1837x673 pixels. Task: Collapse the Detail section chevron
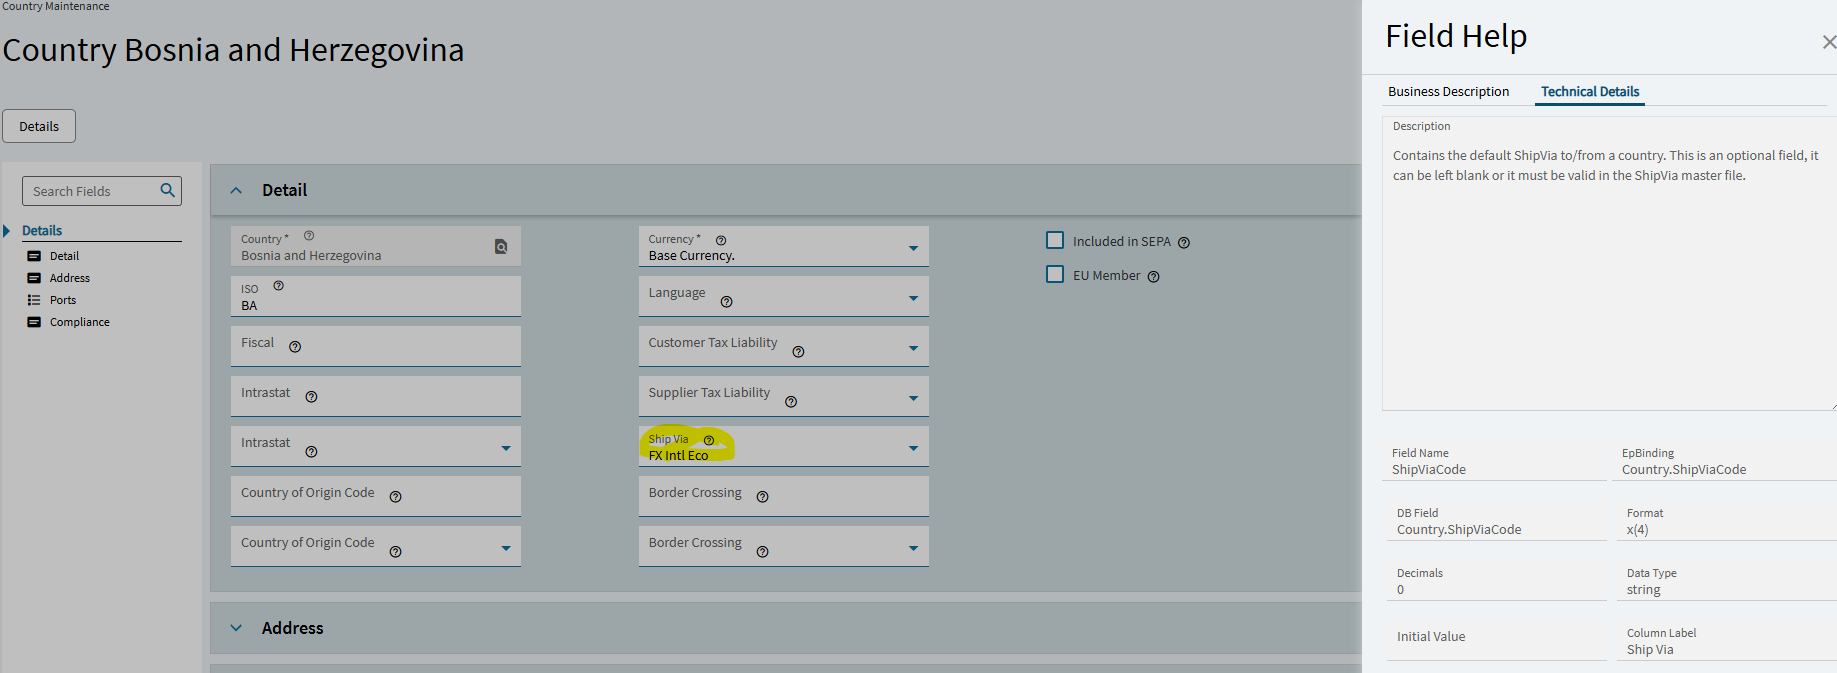[236, 190]
